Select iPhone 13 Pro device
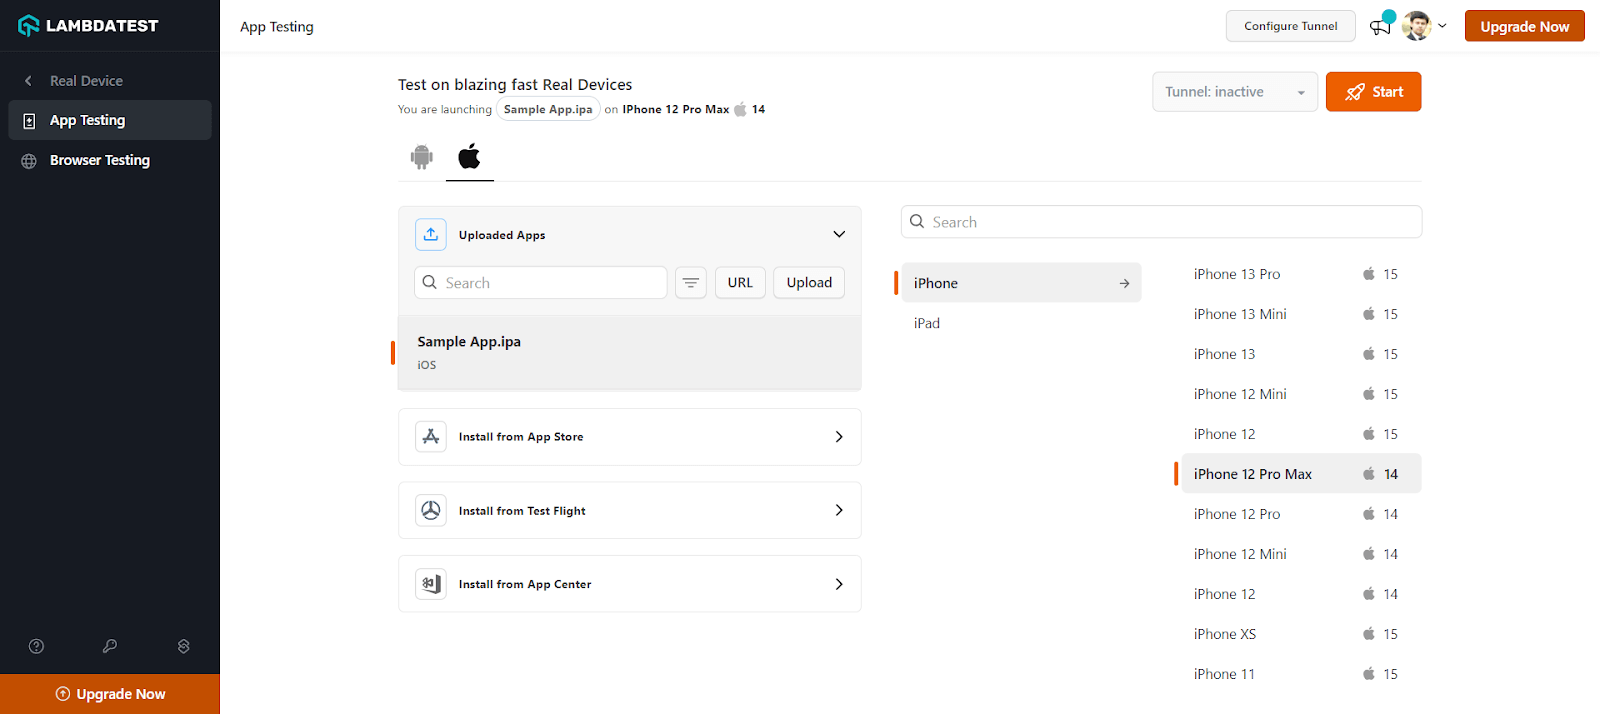The width and height of the screenshot is (1600, 714). pyautogui.click(x=1301, y=274)
